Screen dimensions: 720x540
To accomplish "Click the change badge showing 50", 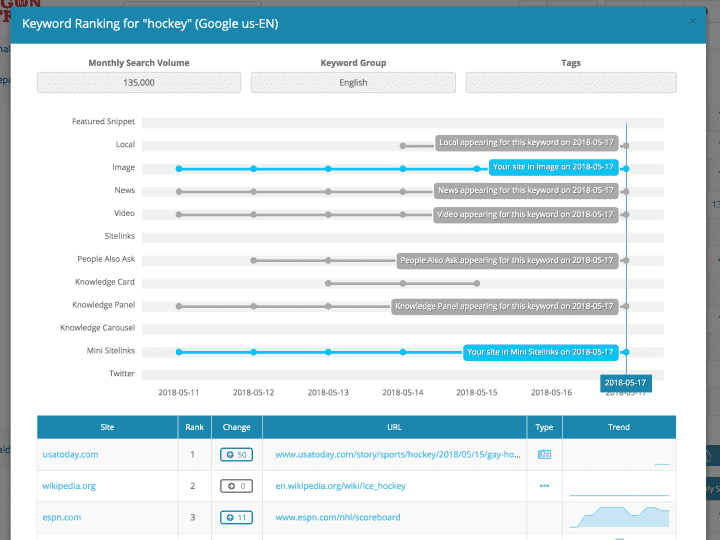I will tap(237, 454).
